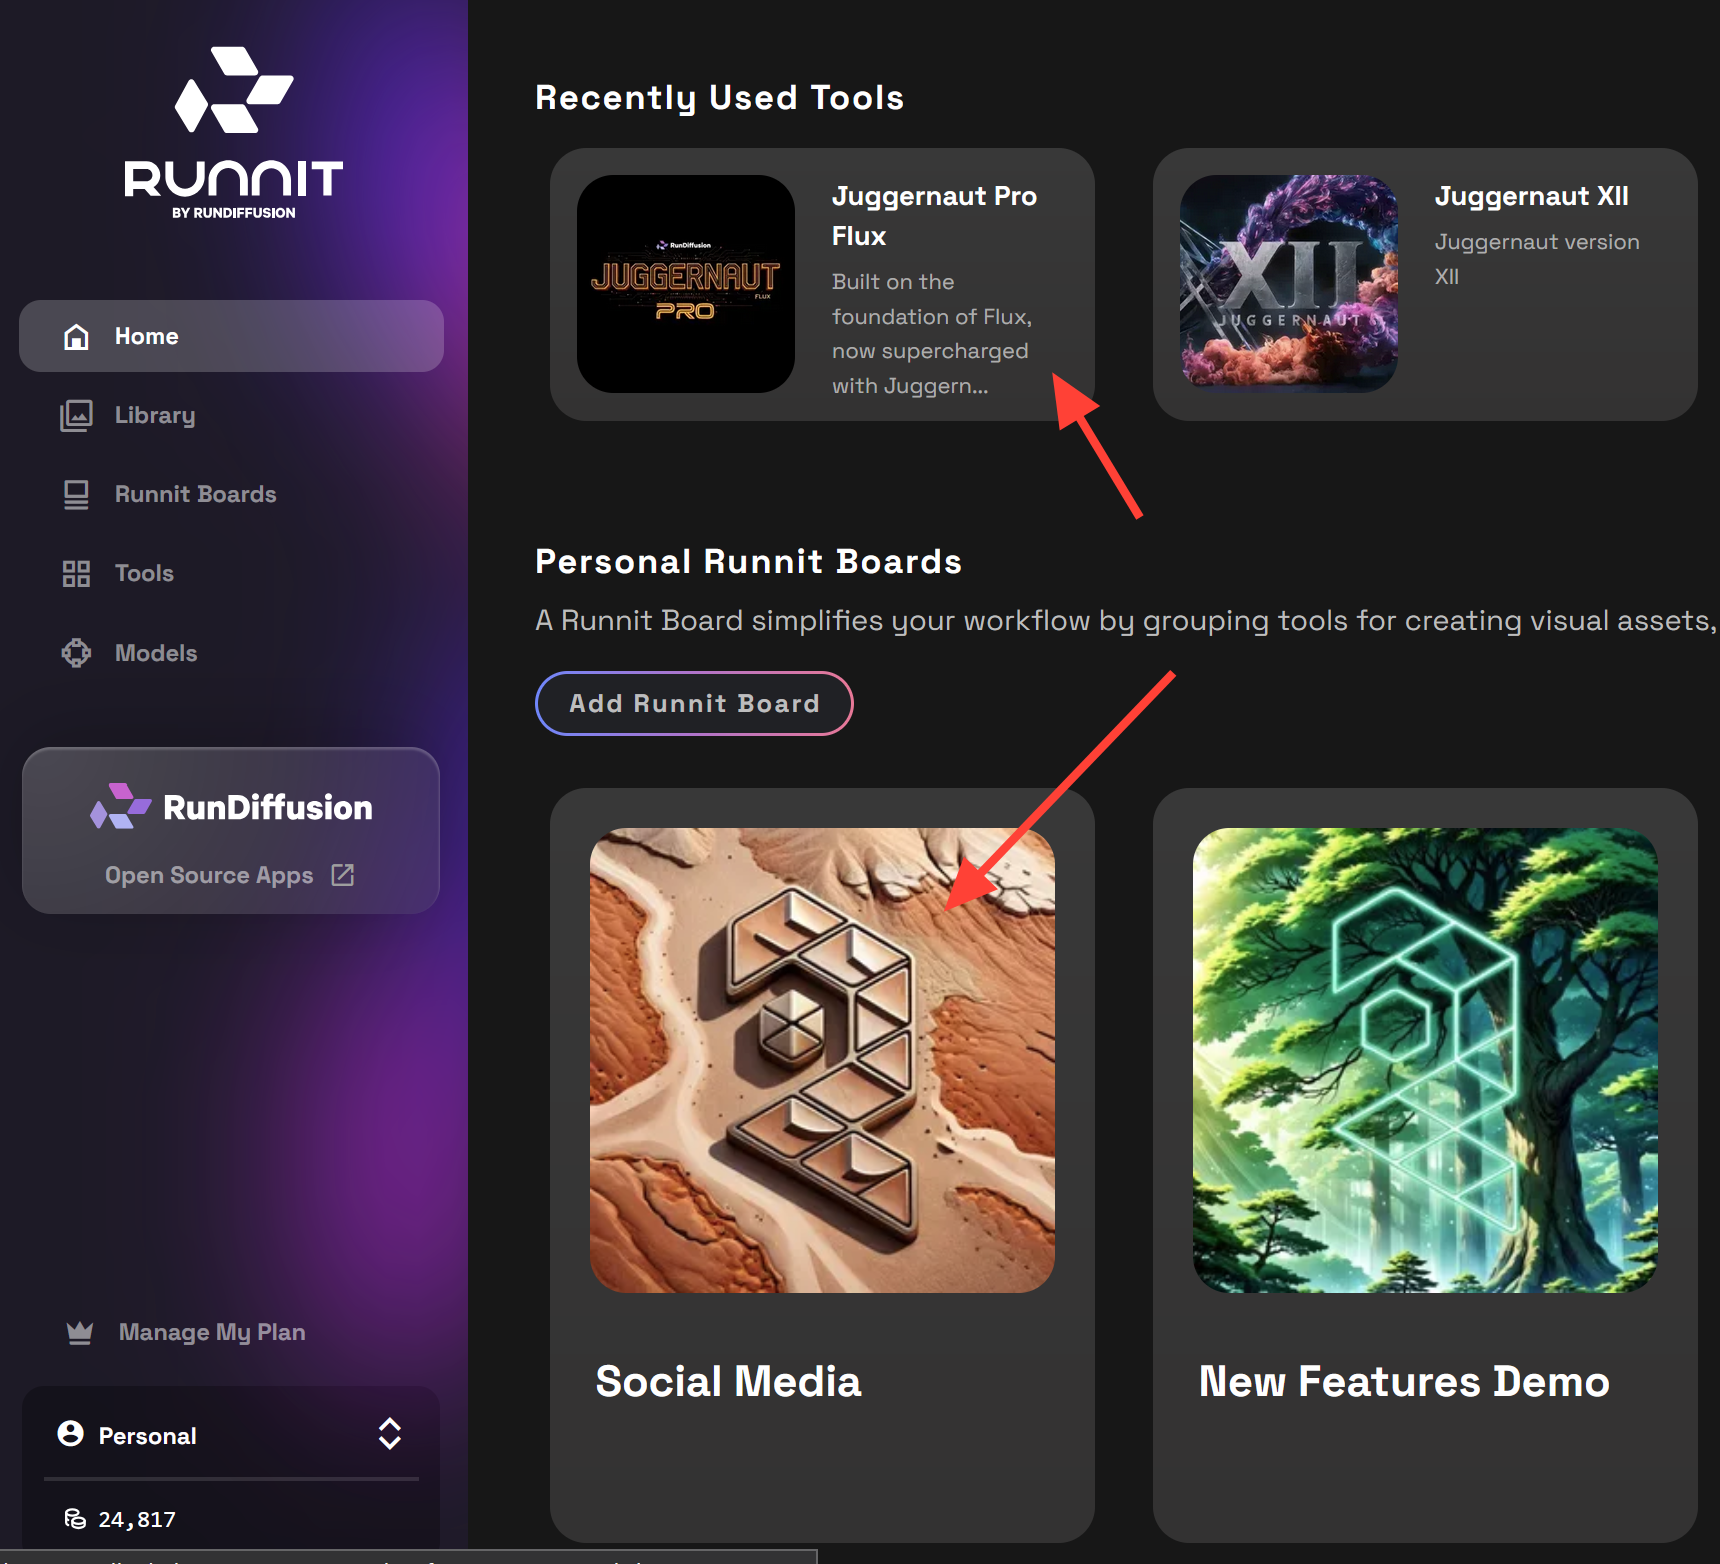Open the Juggernaut XII tool title
The image size is (1720, 1564).
click(x=1532, y=196)
